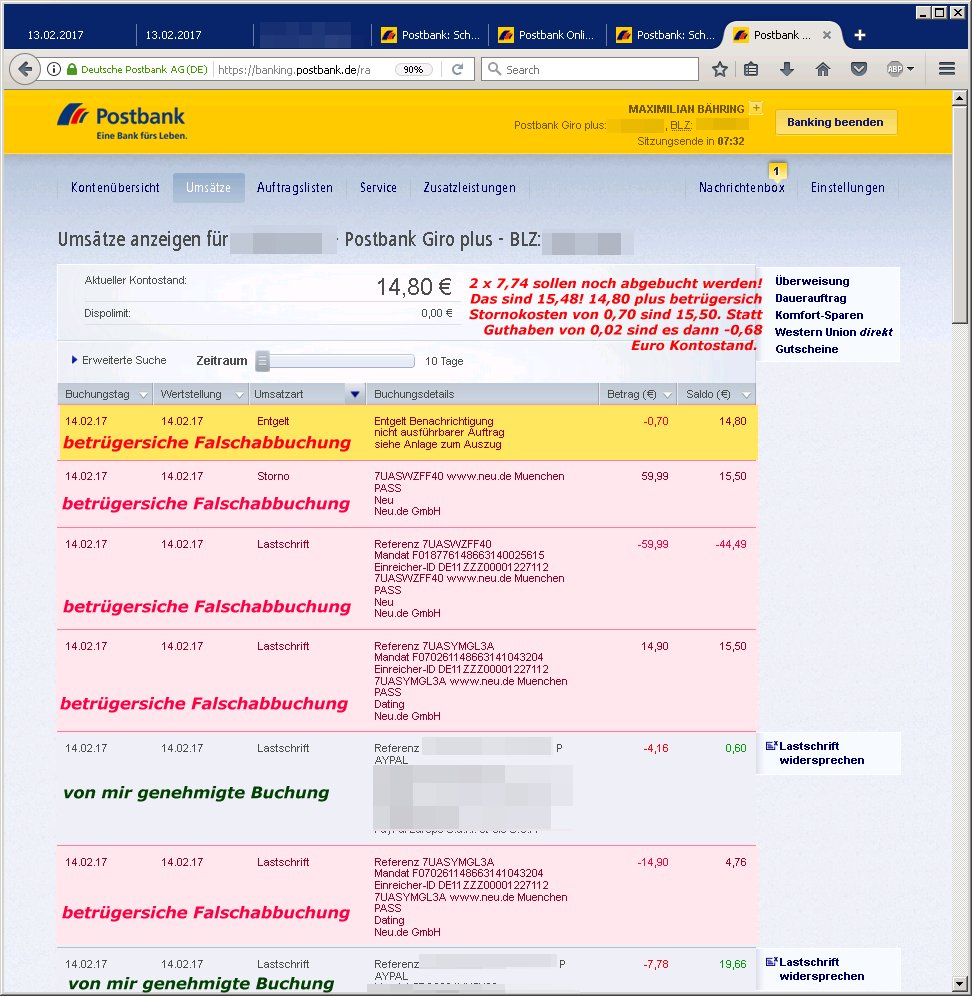The width and height of the screenshot is (972, 996).
Task: Open the Wertstellung column dropdown
Action: click(240, 394)
